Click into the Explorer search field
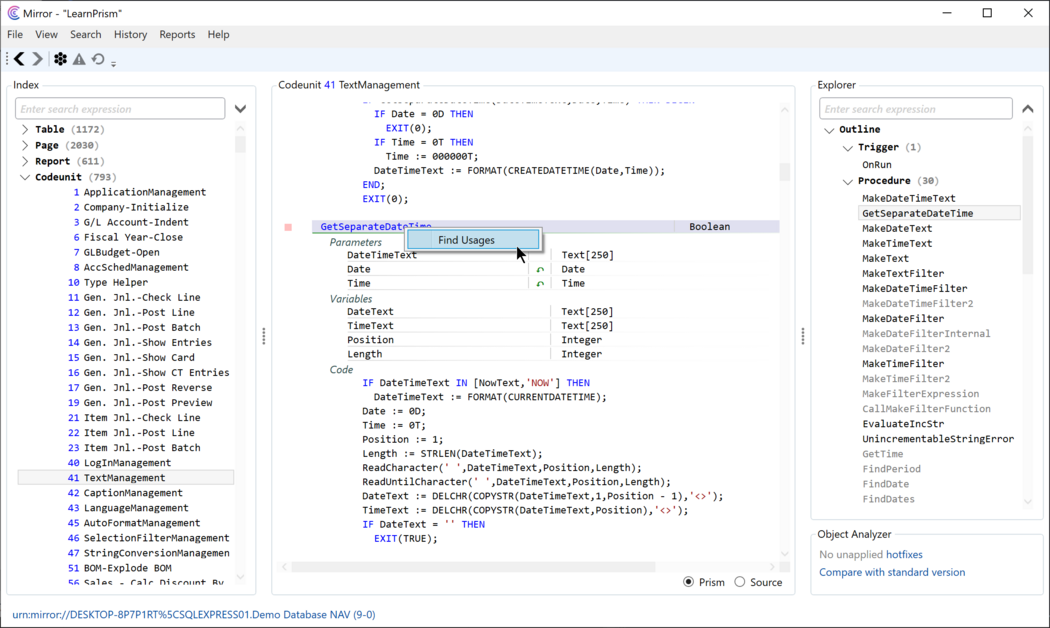Image resolution: width=1050 pixels, height=628 pixels. coord(915,108)
